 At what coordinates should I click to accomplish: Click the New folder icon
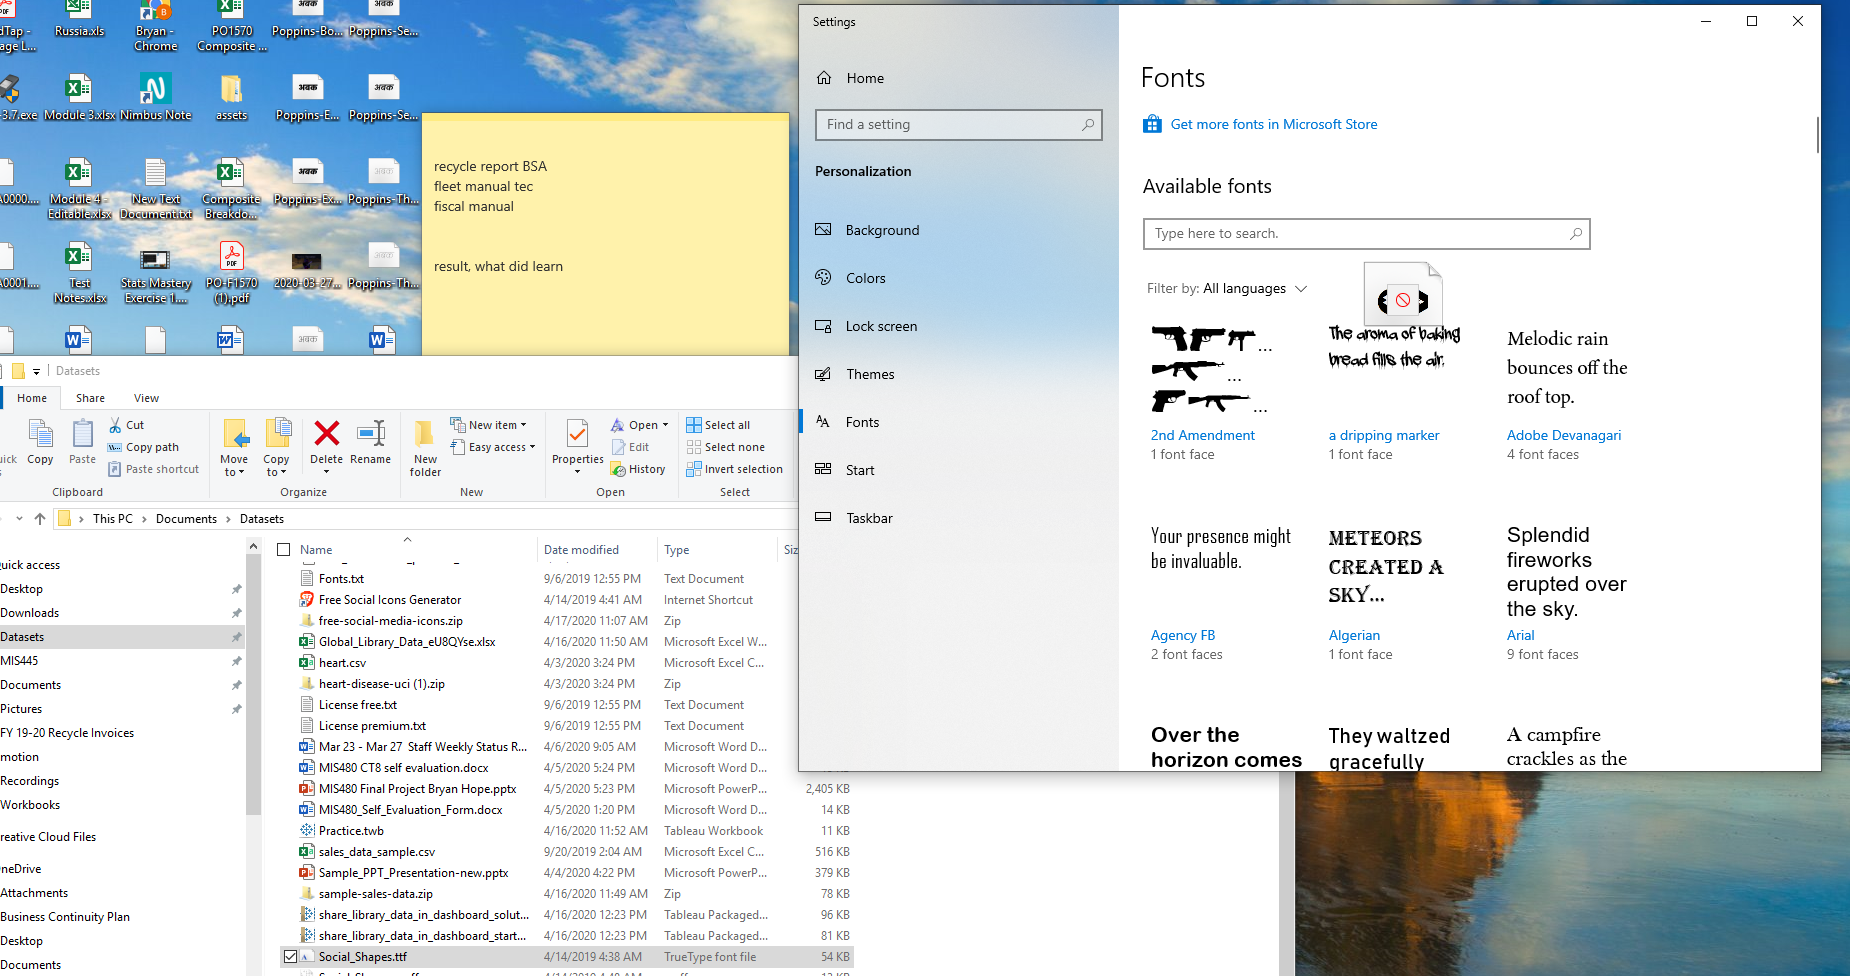click(425, 434)
